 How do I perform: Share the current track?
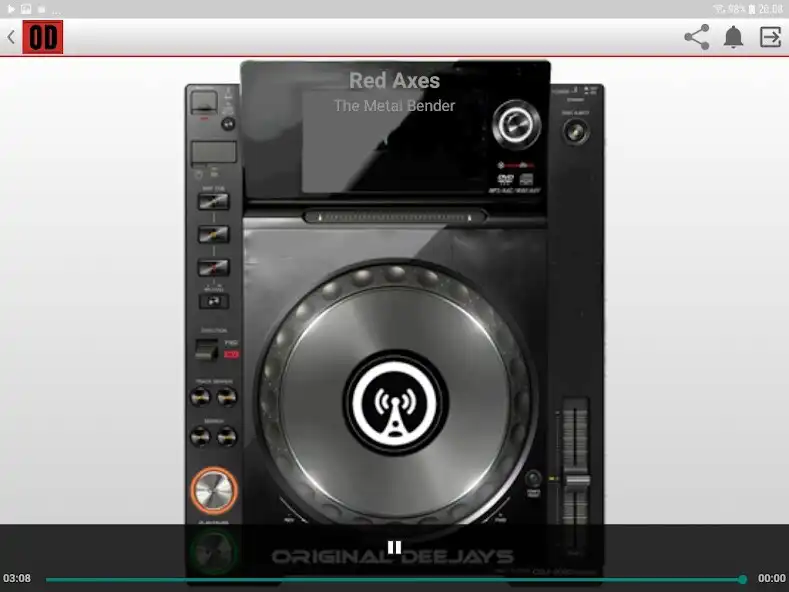[x=697, y=37]
